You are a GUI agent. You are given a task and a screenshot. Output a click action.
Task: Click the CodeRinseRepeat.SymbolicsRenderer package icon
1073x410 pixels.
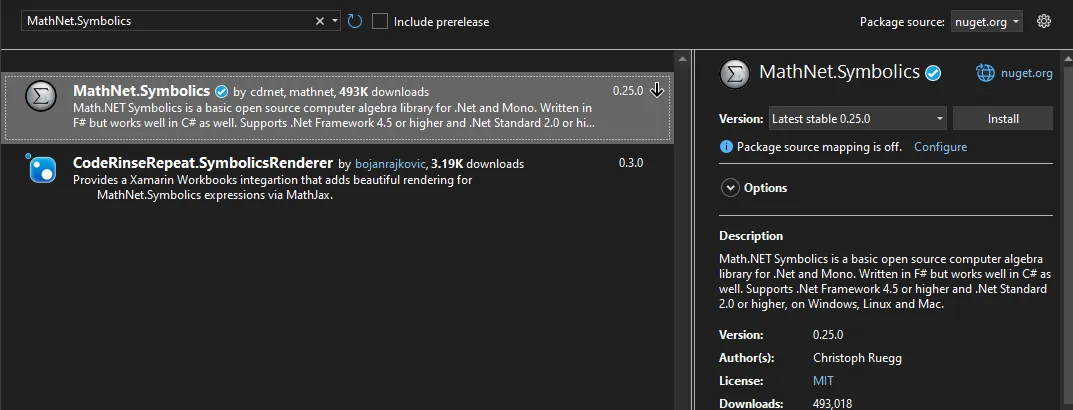point(41,169)
